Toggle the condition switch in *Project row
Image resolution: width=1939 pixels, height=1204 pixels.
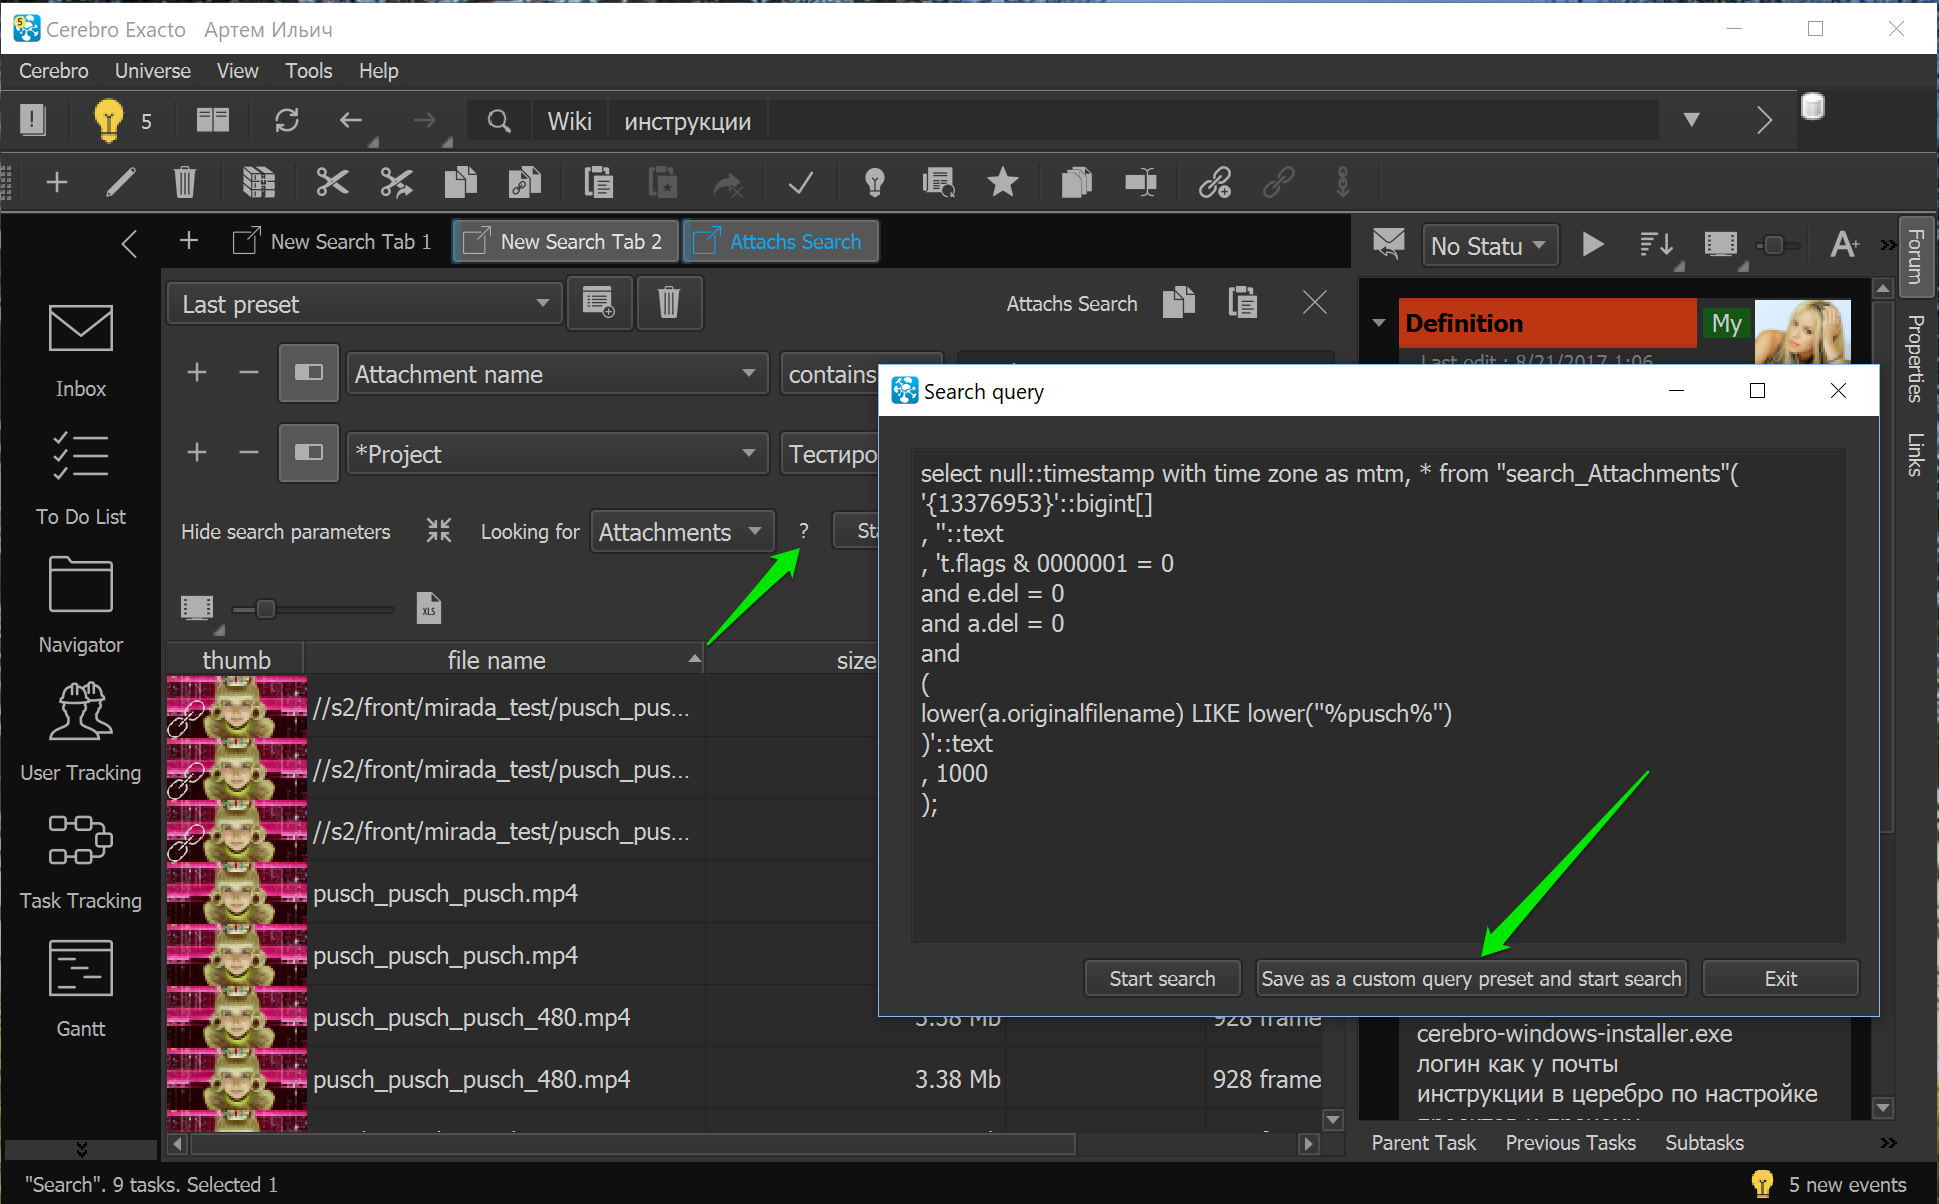[x=309, y=453]
